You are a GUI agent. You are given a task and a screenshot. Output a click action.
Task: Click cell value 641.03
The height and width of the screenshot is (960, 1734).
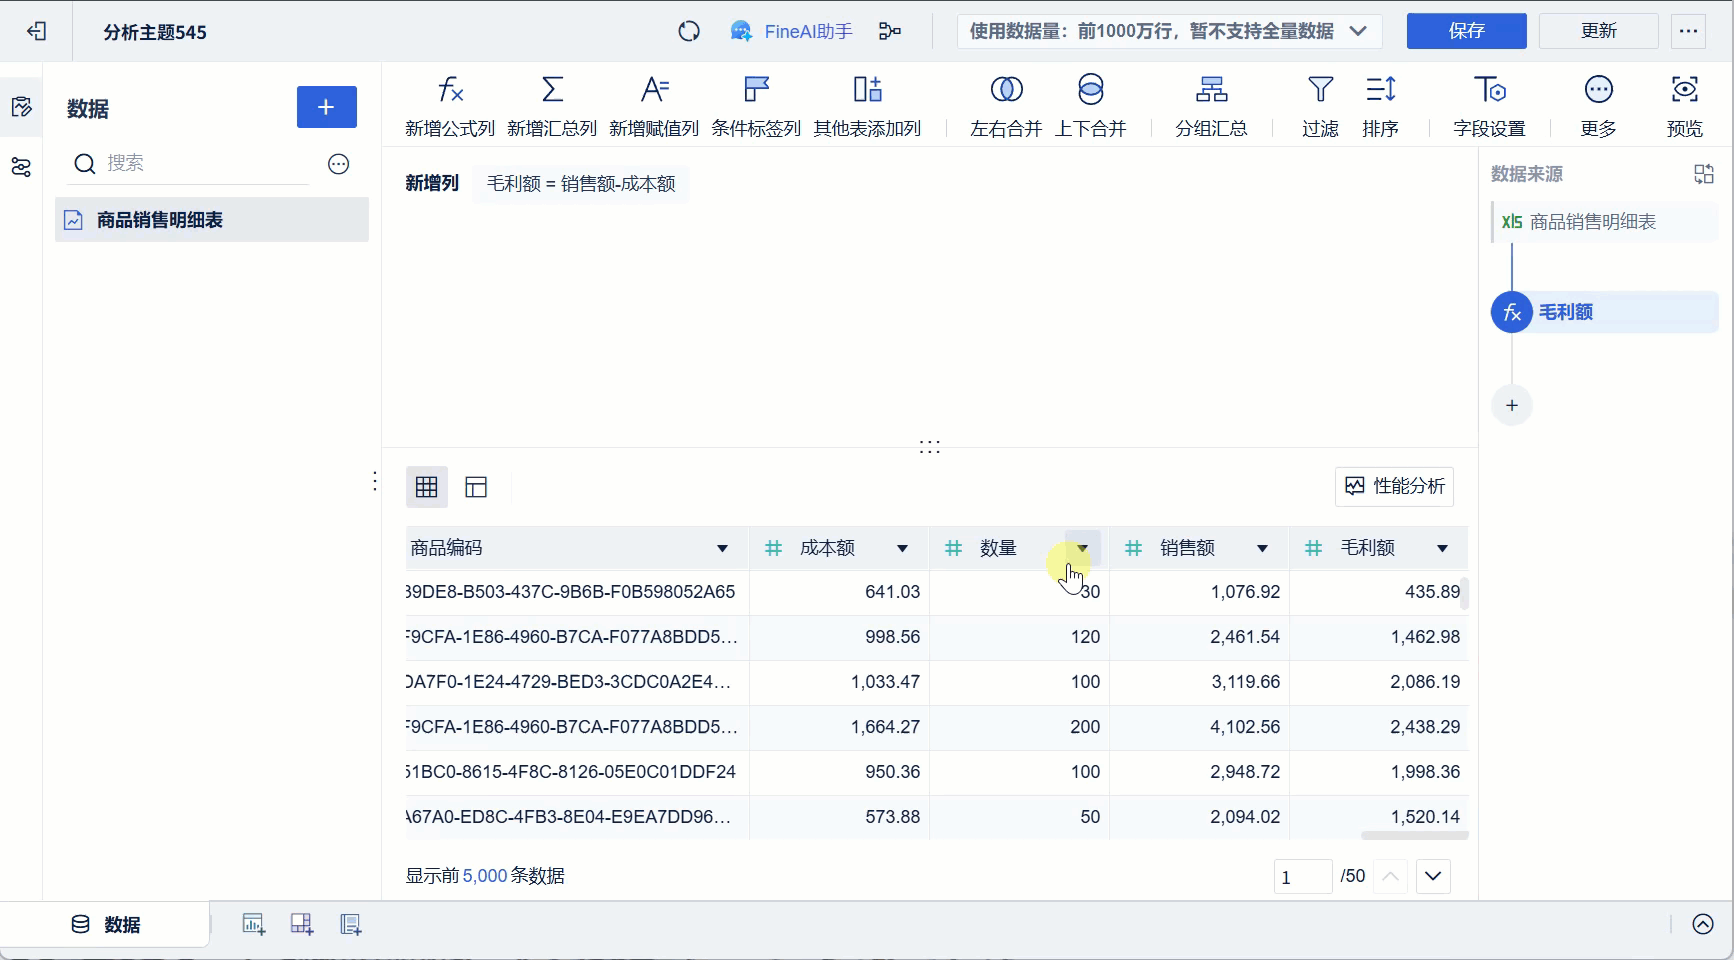[892, 592]
